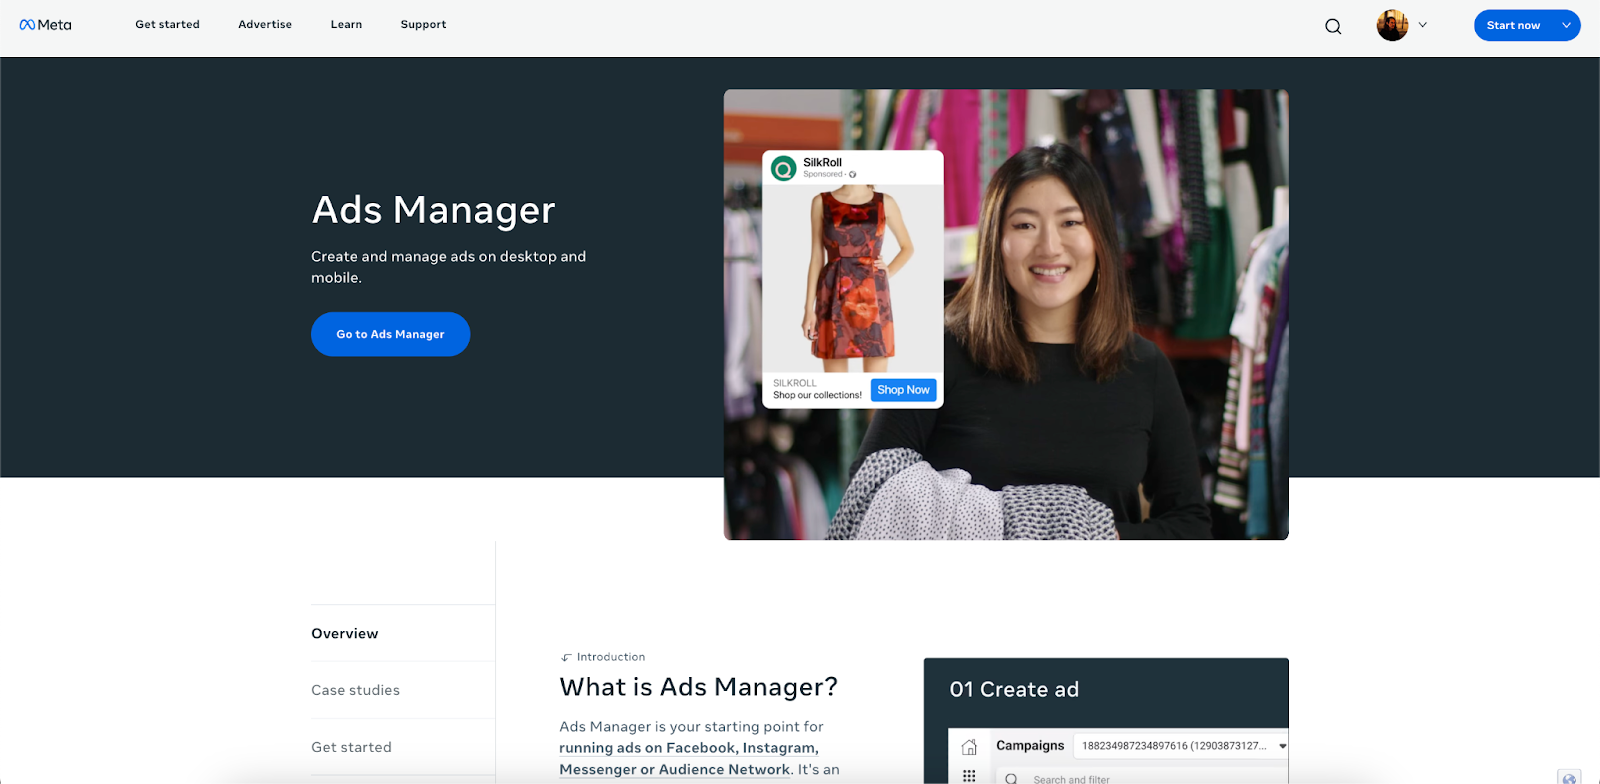Expand the profile chevron next to avatar
Screen dimensions: 1600x784
[x=1422, y=25]
